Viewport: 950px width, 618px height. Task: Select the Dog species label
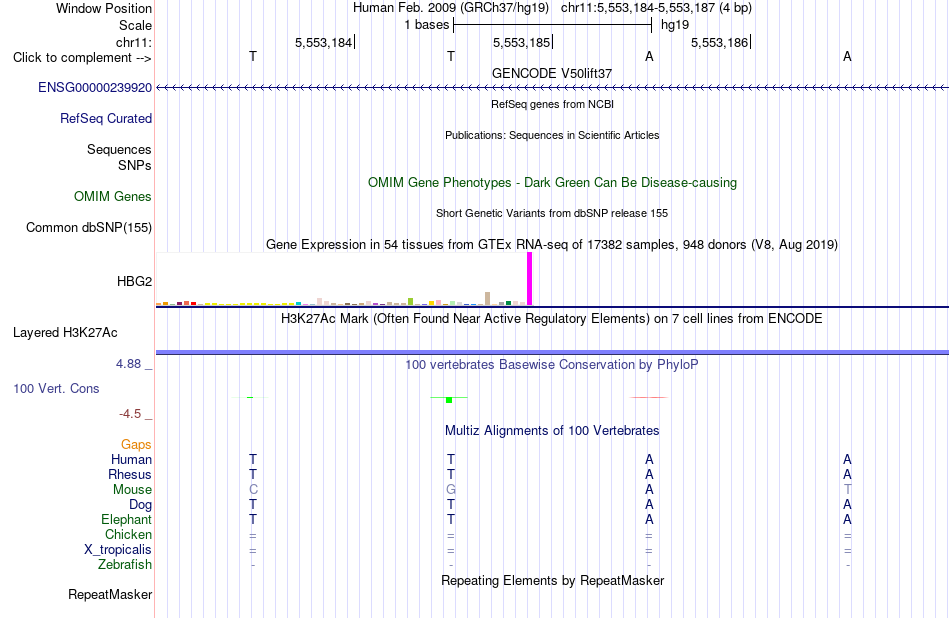click(x=141, y=505)
